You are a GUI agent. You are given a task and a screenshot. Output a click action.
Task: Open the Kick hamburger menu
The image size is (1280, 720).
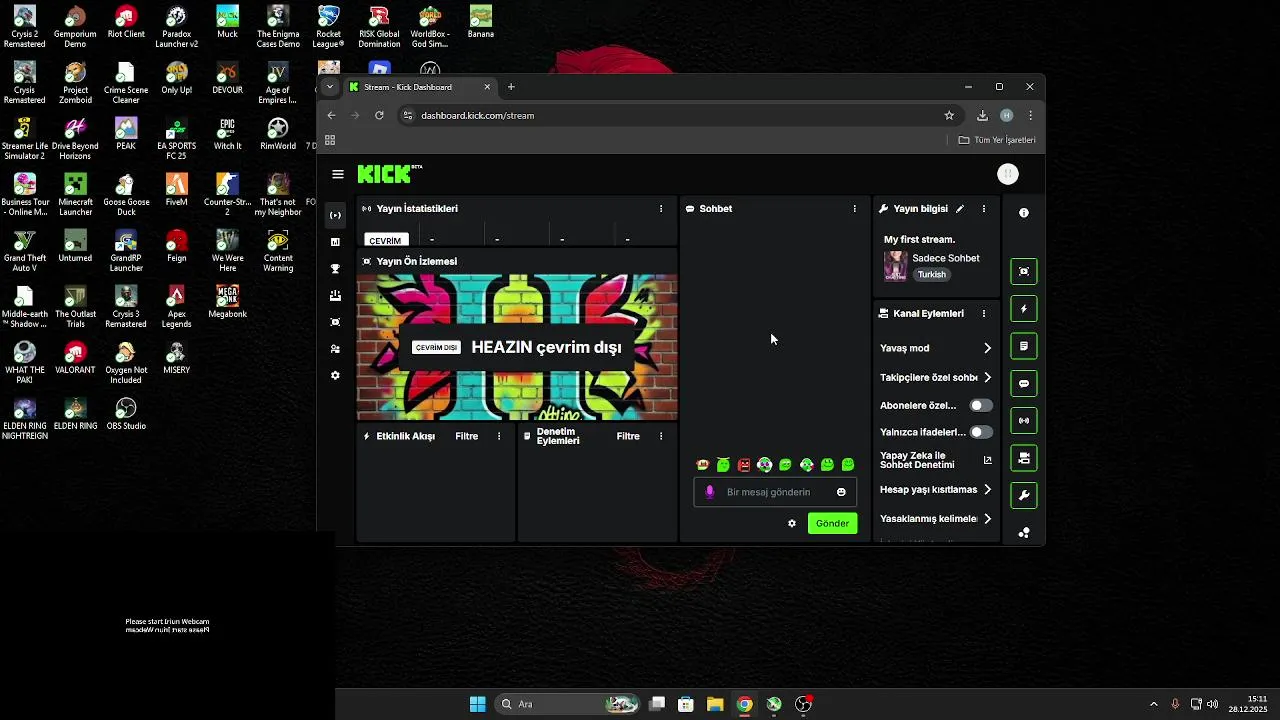(338, 174)
